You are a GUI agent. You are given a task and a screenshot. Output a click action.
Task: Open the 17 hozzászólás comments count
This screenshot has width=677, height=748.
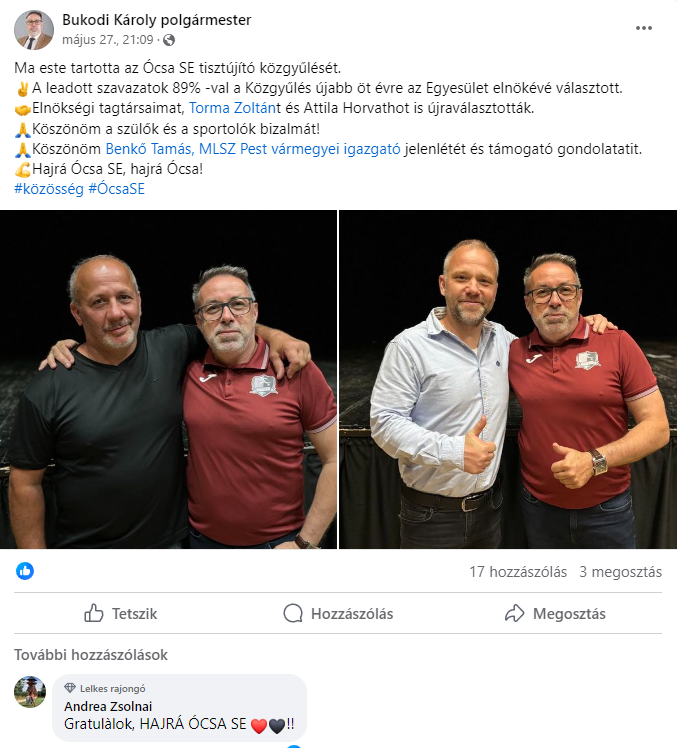point(518,572)
